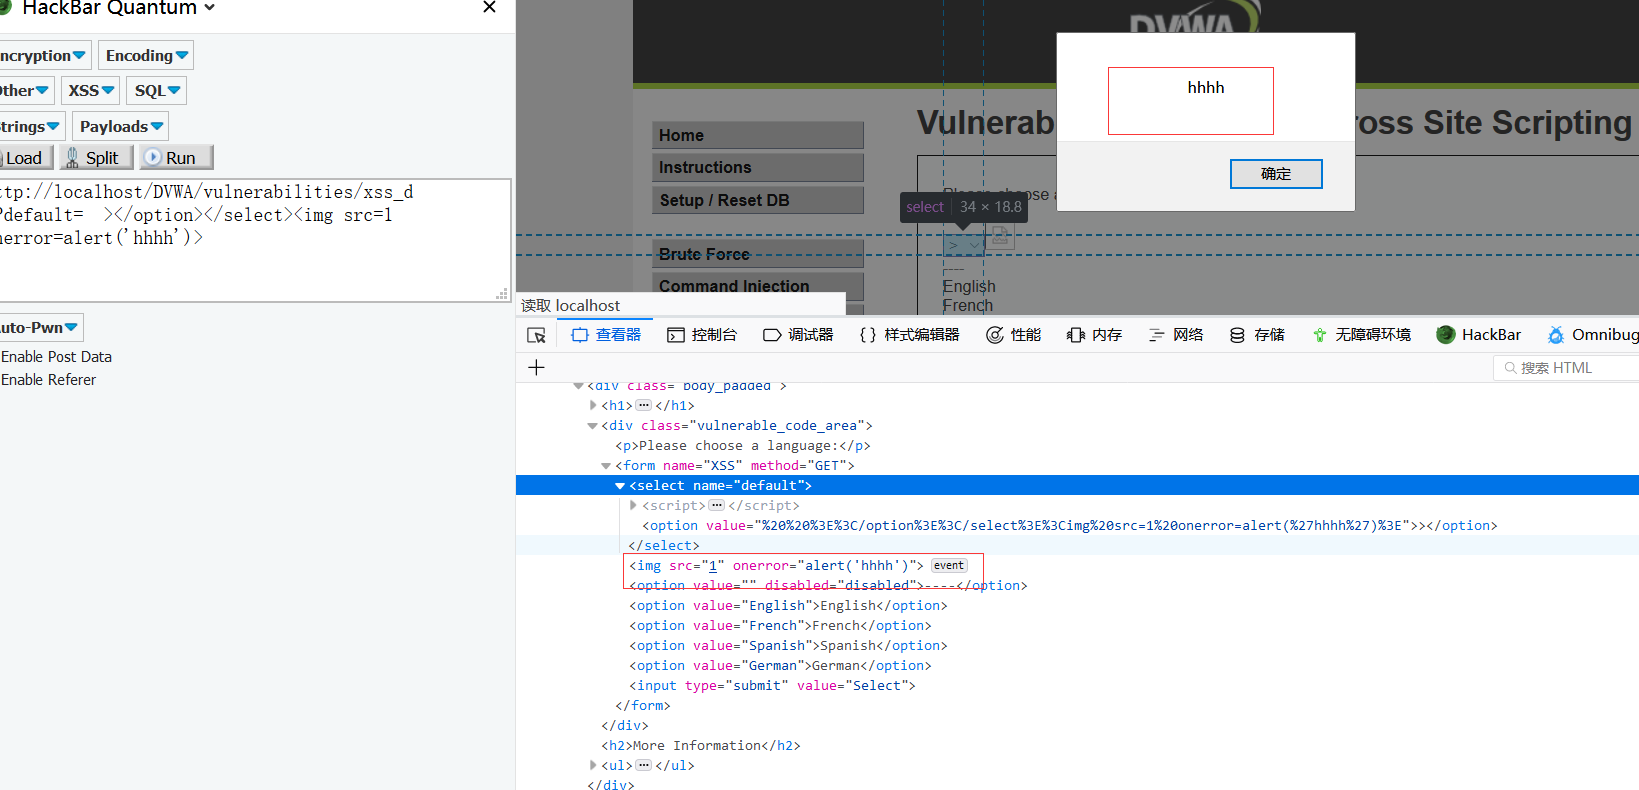Open the SQL dropdown menu

pyautogui.click(x=157, y=90)
